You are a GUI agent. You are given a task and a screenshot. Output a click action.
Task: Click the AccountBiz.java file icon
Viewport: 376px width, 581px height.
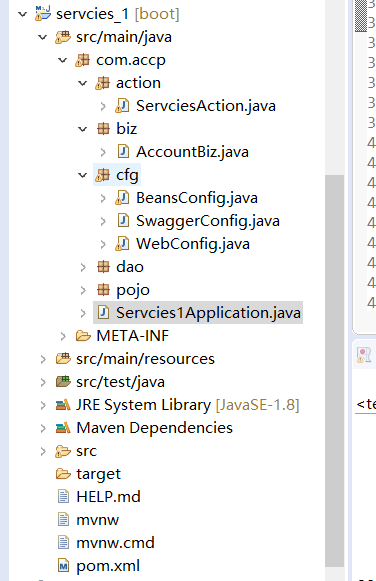tap(123, 152)
